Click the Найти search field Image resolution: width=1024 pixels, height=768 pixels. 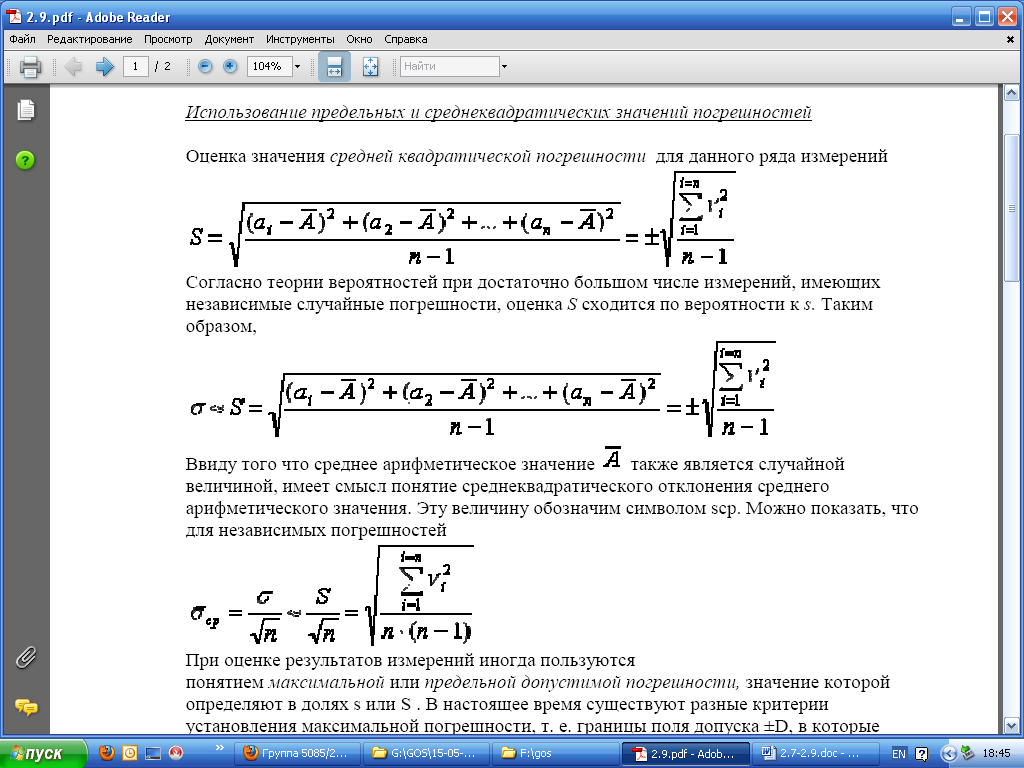click(x=450, y=67)
